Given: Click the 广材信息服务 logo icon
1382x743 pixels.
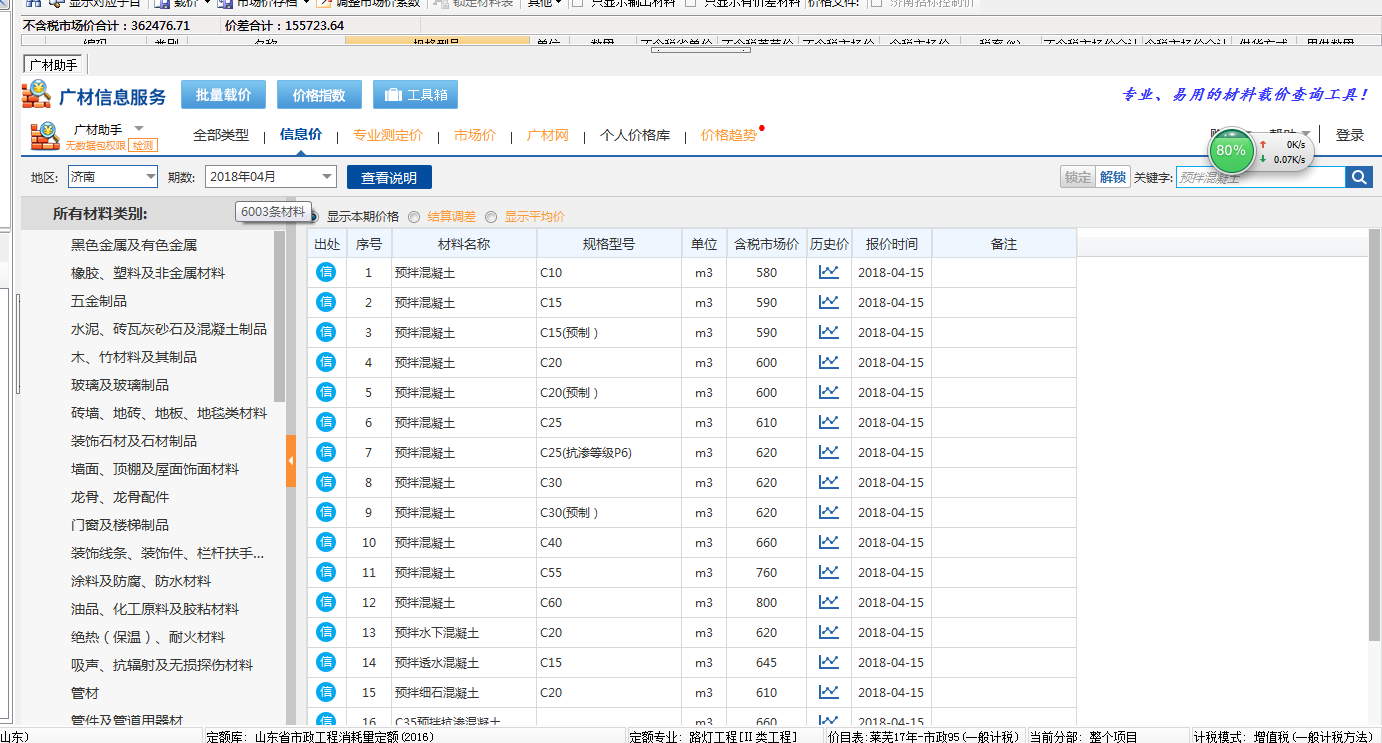Looking at the screenshot, I should [36, 95].
